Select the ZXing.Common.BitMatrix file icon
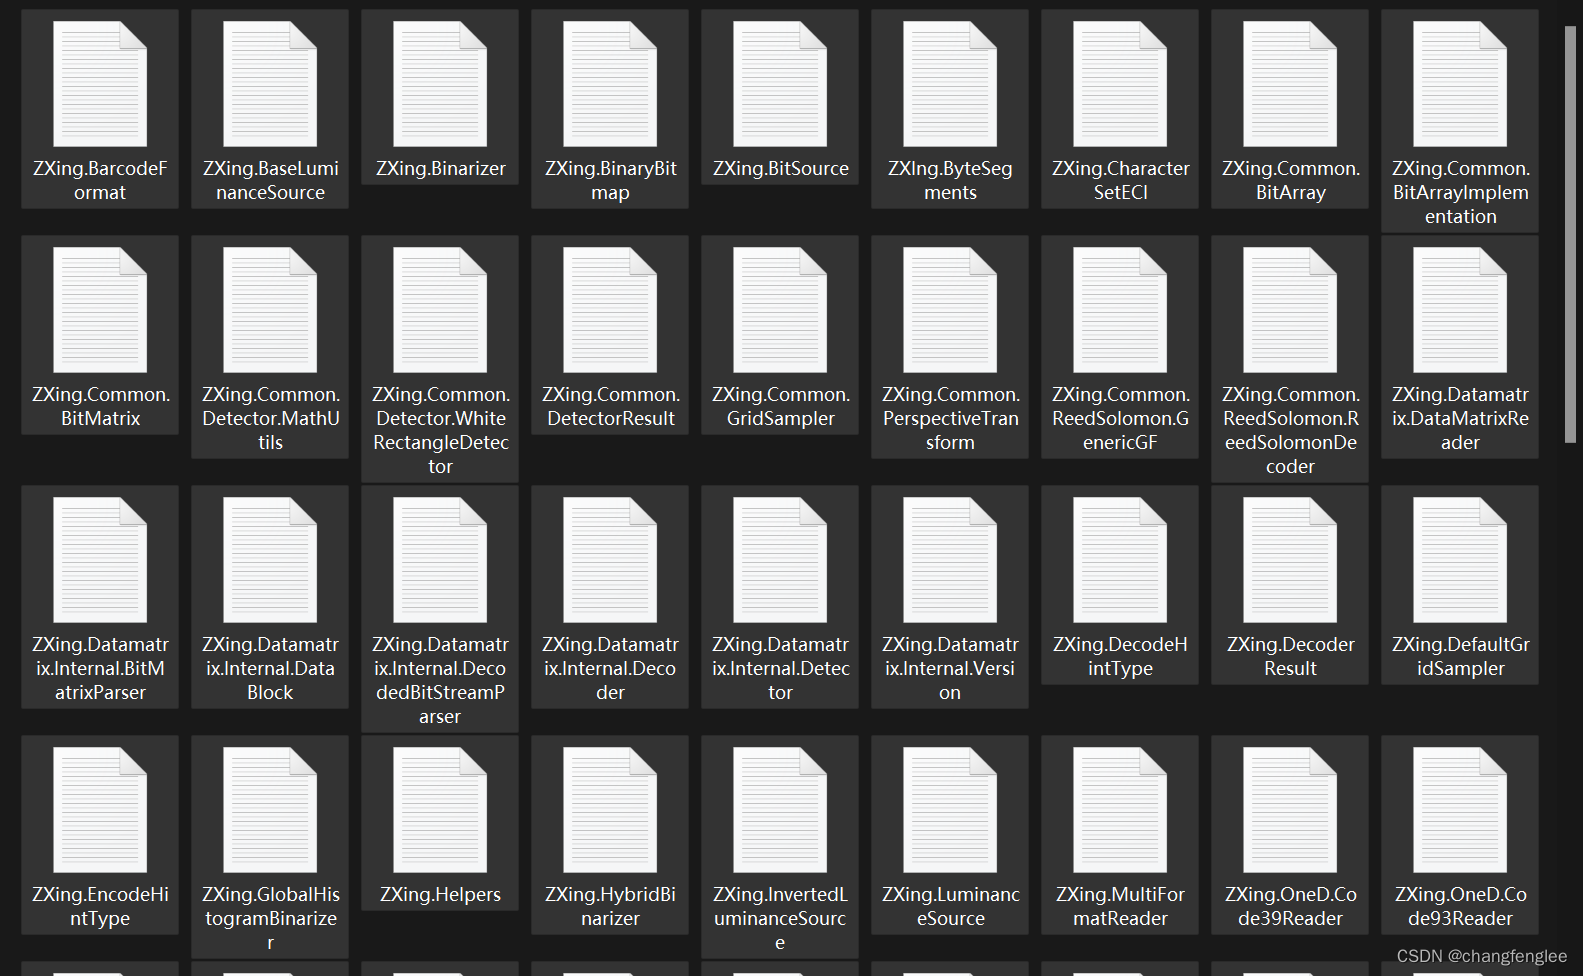1583x976 pixels. tap(100, 310)
